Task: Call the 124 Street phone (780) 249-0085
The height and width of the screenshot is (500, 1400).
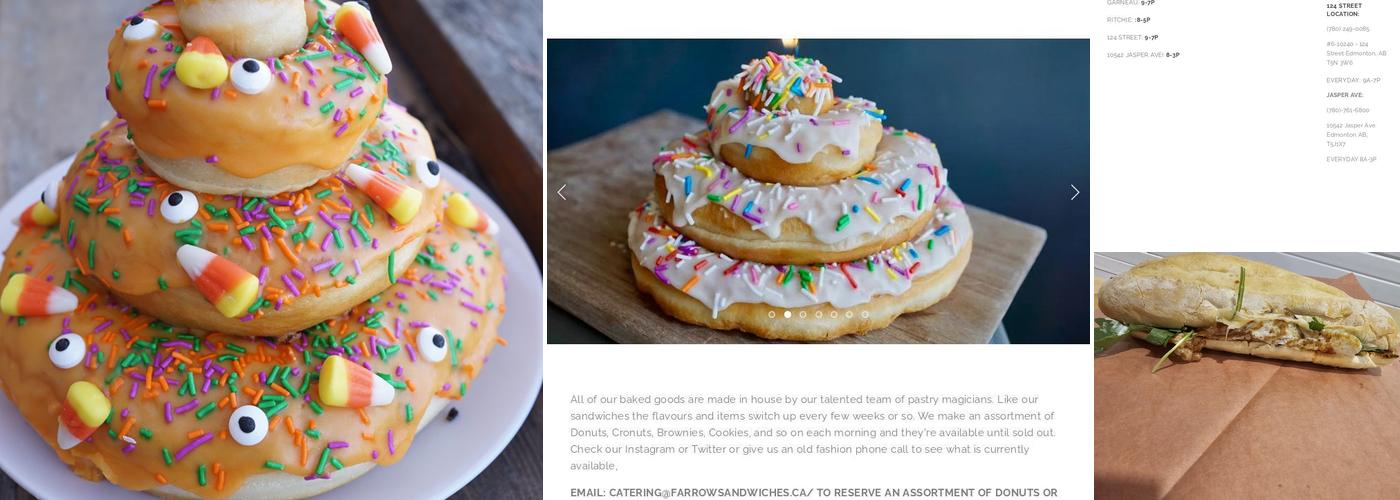Action: coord(1348,29)
